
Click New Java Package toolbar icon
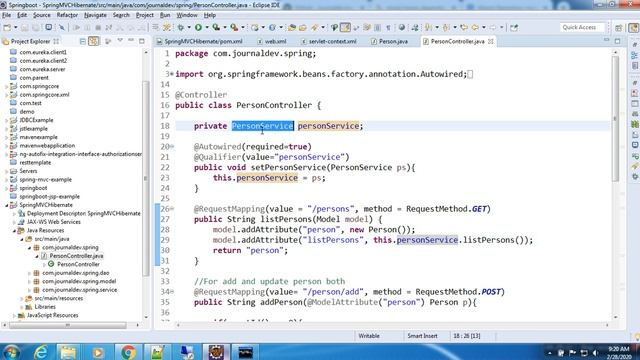(255, 27)
